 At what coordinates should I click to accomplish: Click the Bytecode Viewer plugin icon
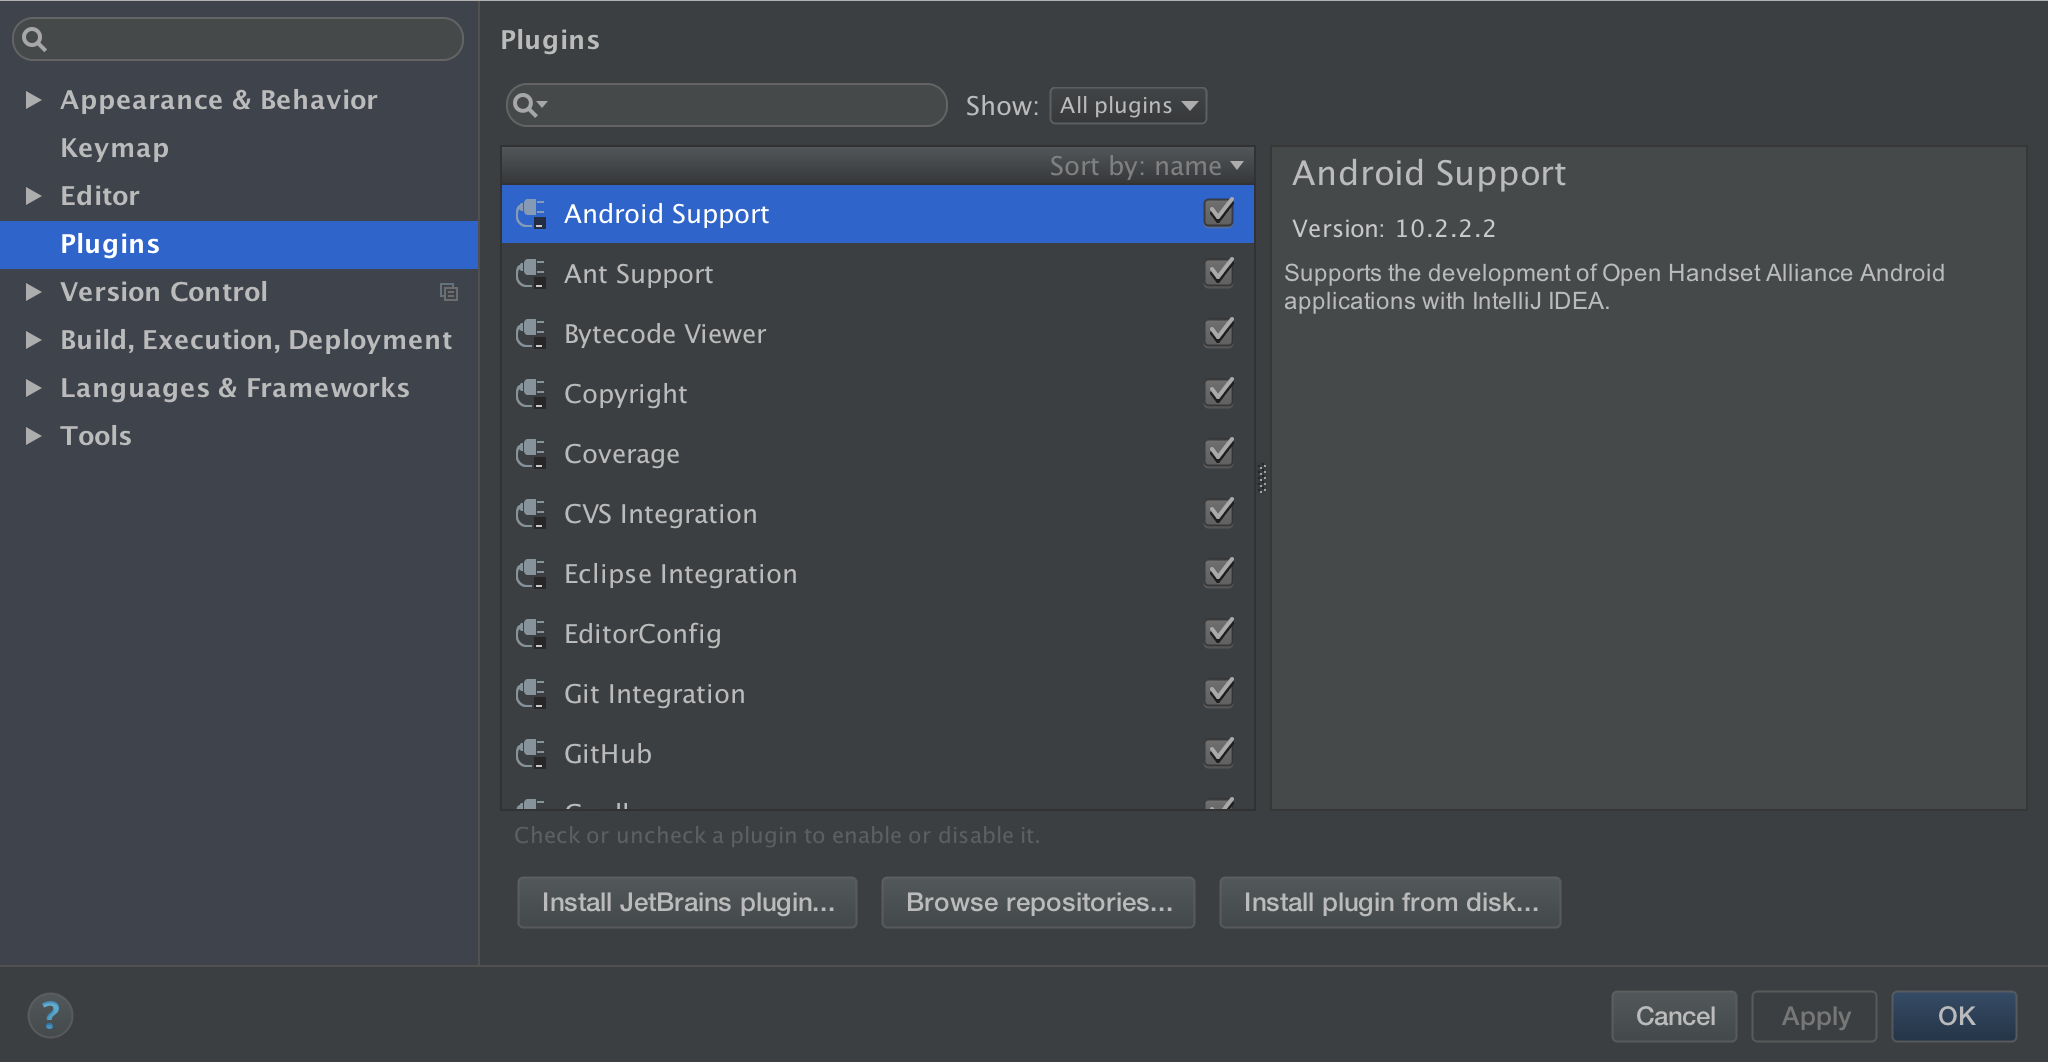pos(531,334)
